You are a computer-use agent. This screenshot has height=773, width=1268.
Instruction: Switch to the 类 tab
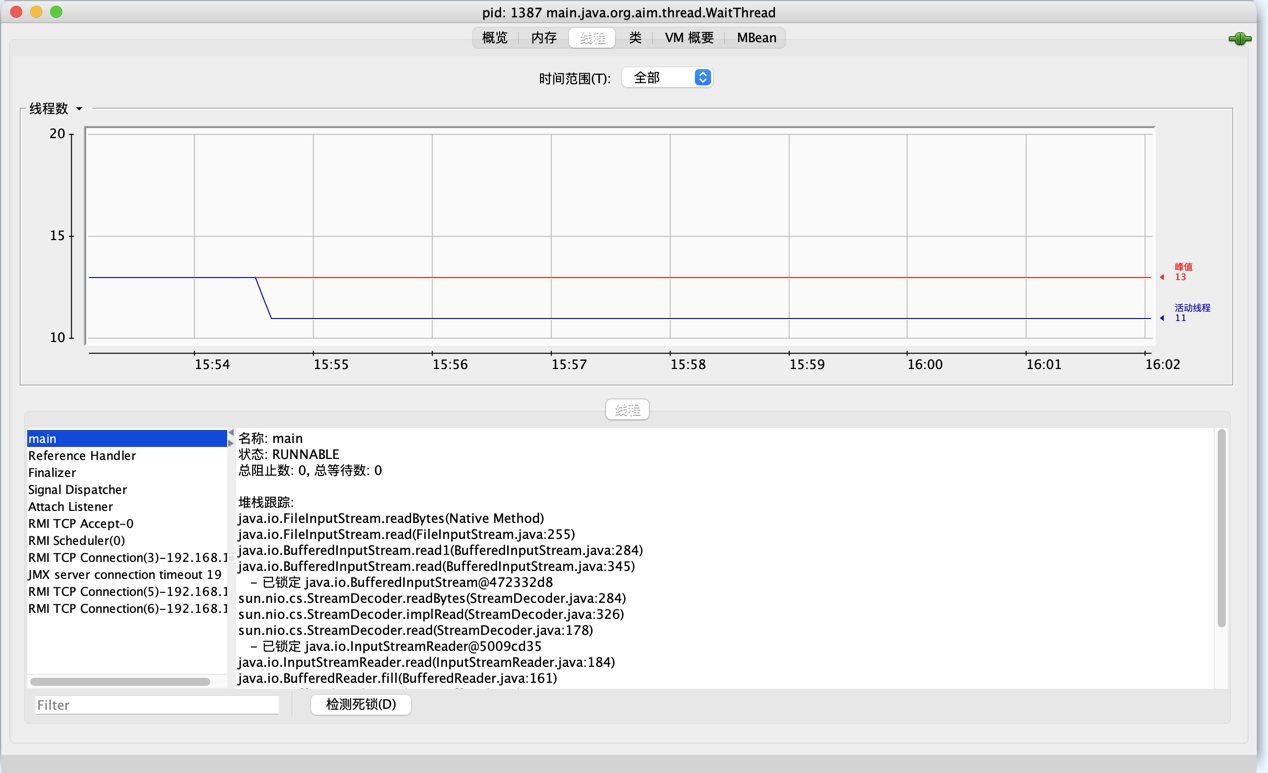[x=635, y=38]
